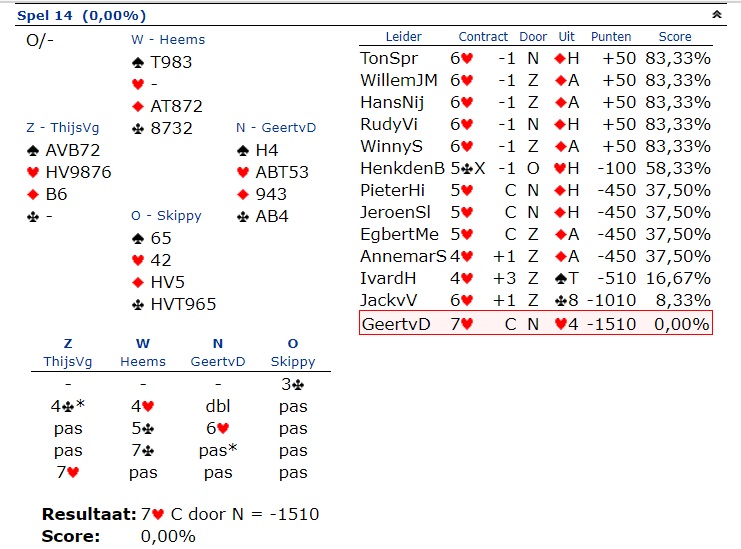Select the WinnyS result row
Screen dimensions: 741x549
(x=535, y=146)
